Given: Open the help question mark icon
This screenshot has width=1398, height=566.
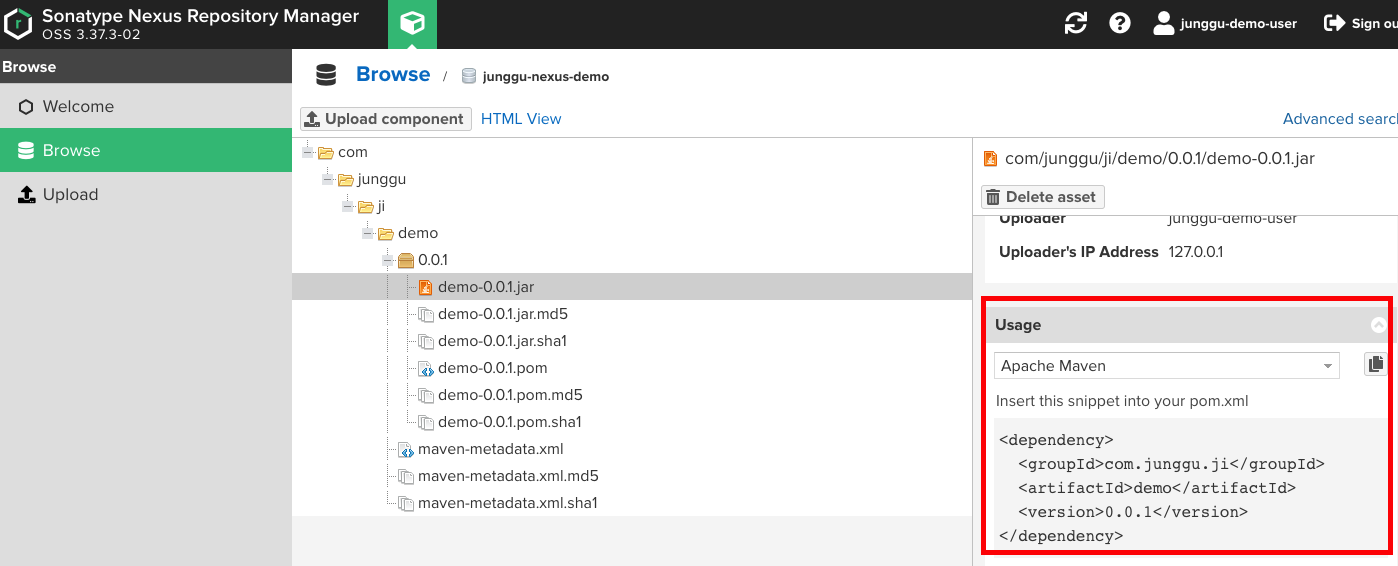Looking at the screenshot, I should tap(1120, 23).
